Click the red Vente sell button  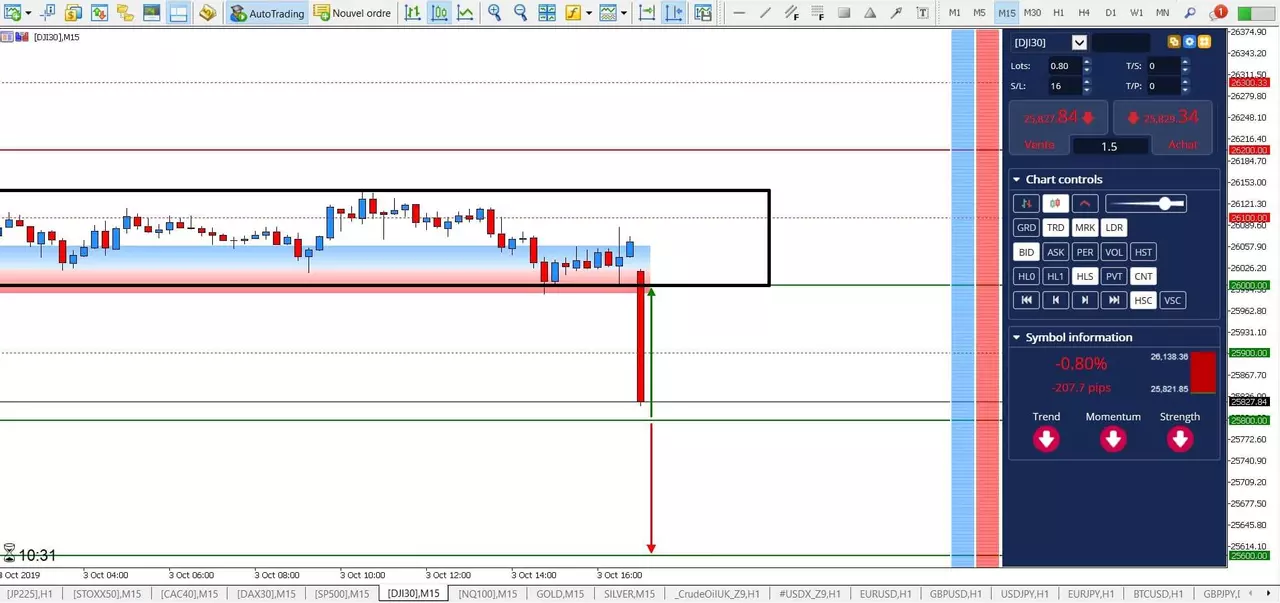pos(1059,128)
